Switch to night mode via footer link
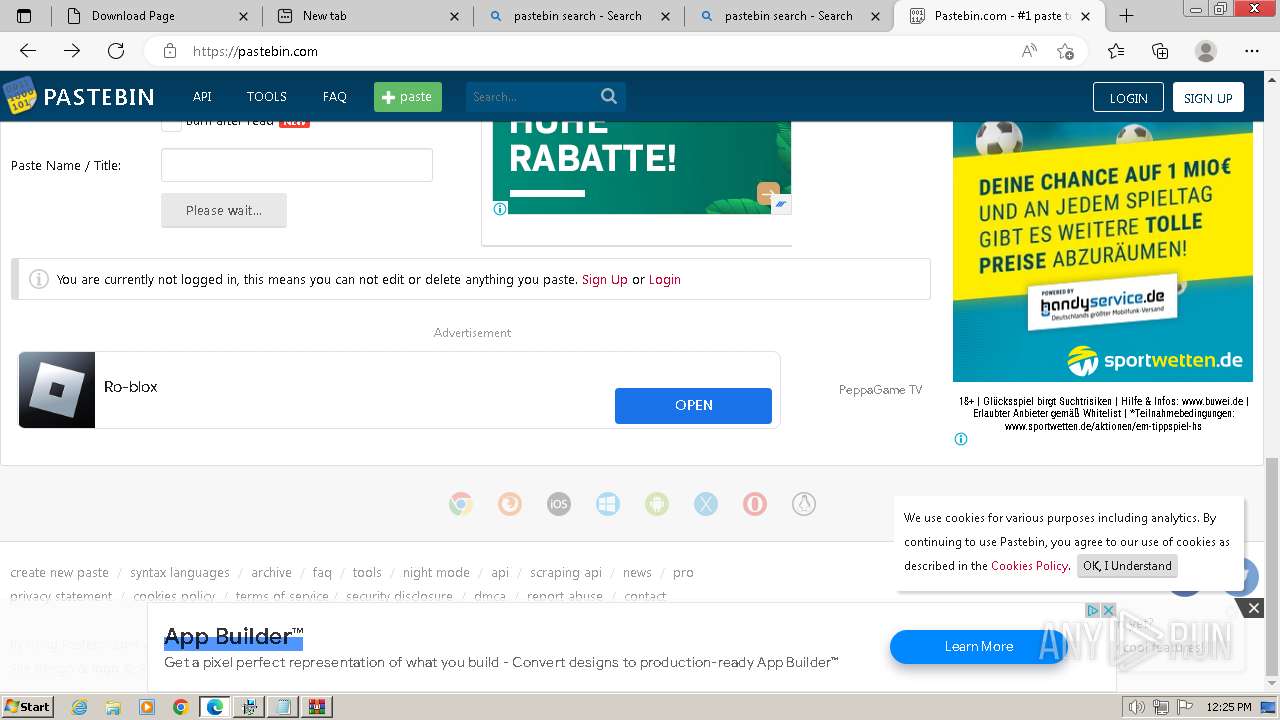The width and height of the screenshot is (1280, 720). click(x=436, y=573)
